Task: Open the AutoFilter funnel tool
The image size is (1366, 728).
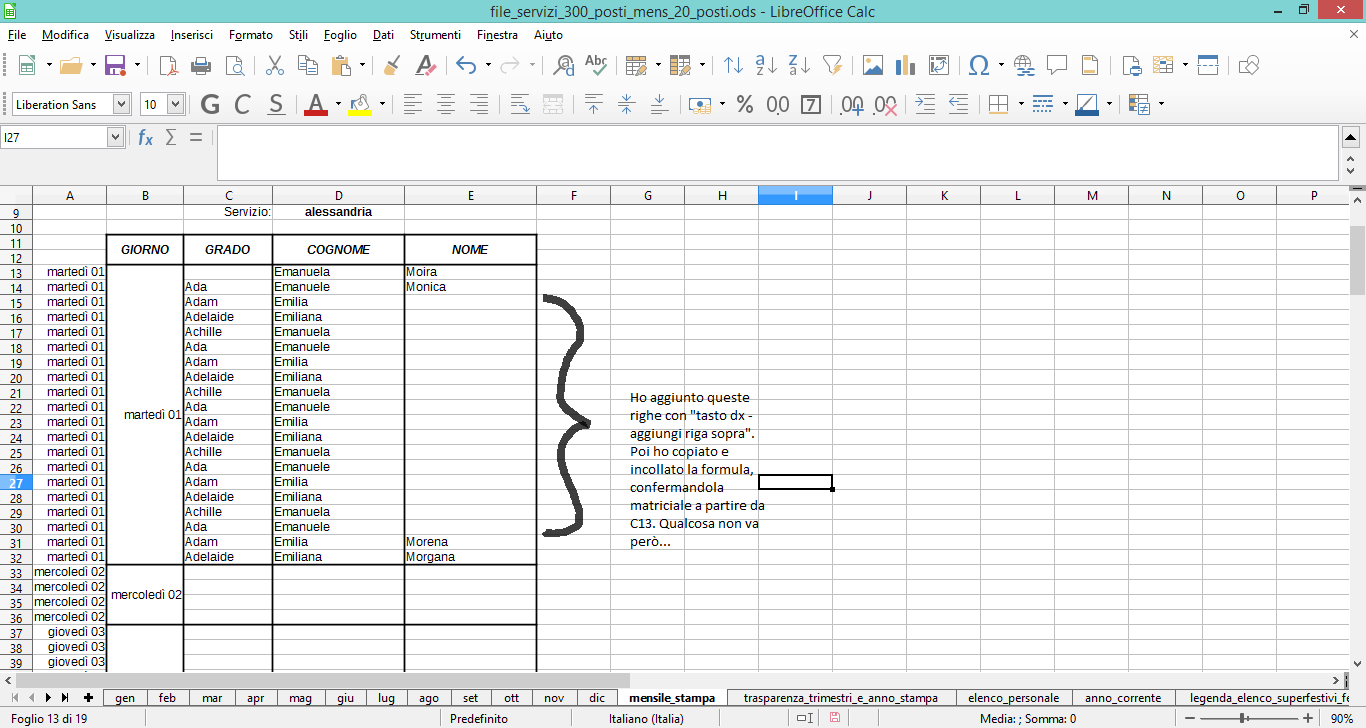Action: tap(832, 66)
